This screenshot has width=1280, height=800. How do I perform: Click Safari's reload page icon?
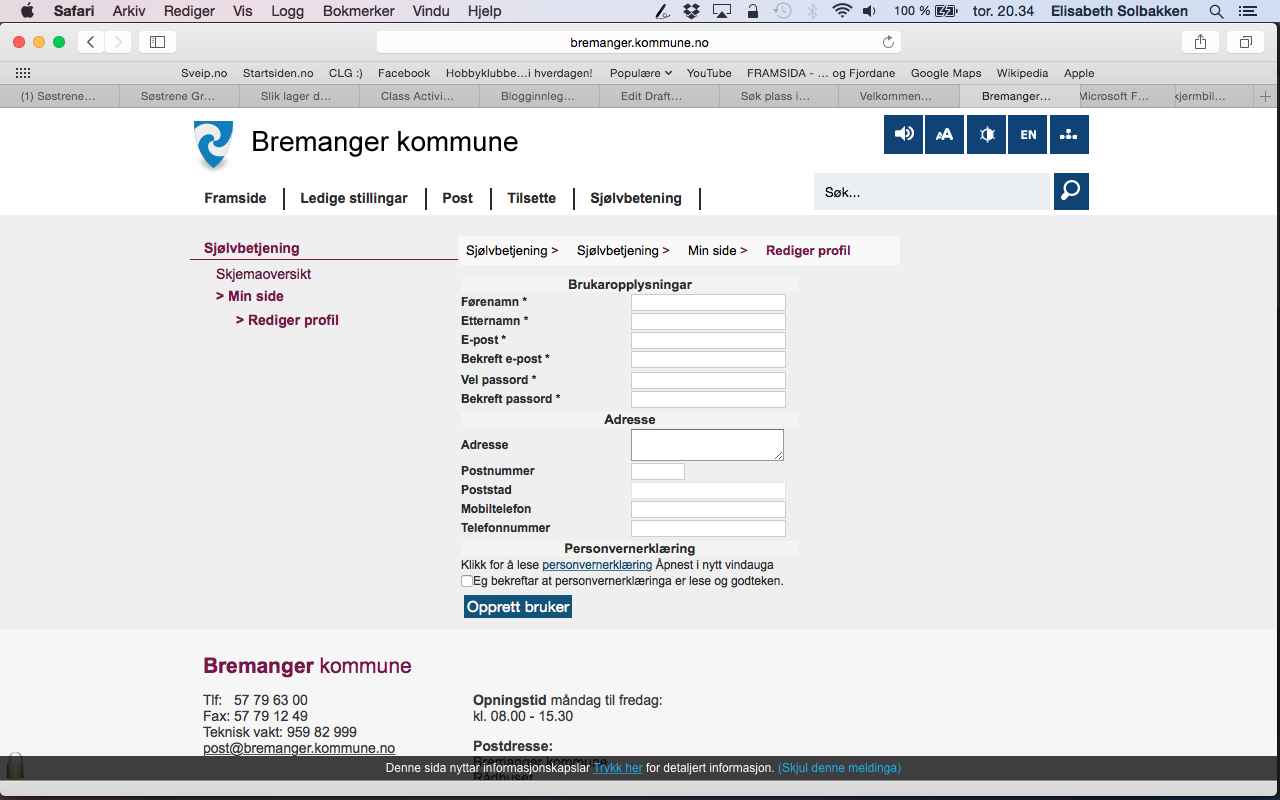(888, 42)
